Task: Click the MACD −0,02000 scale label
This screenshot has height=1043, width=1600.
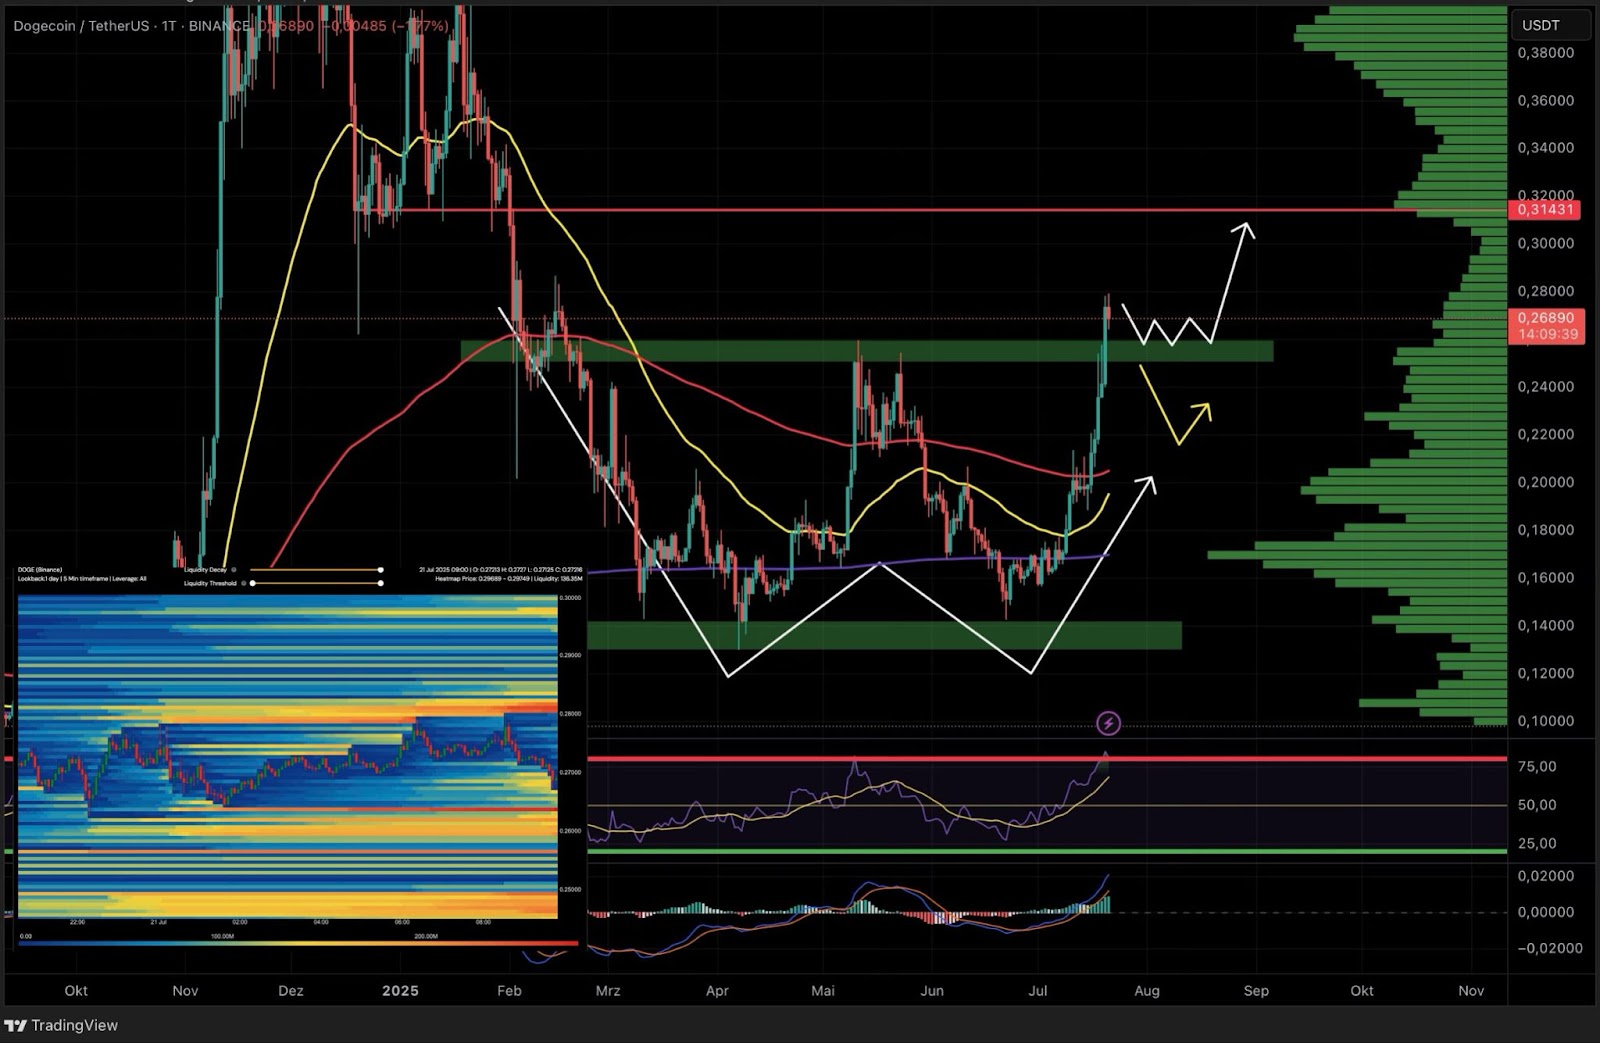Action: click(1549, 948)
